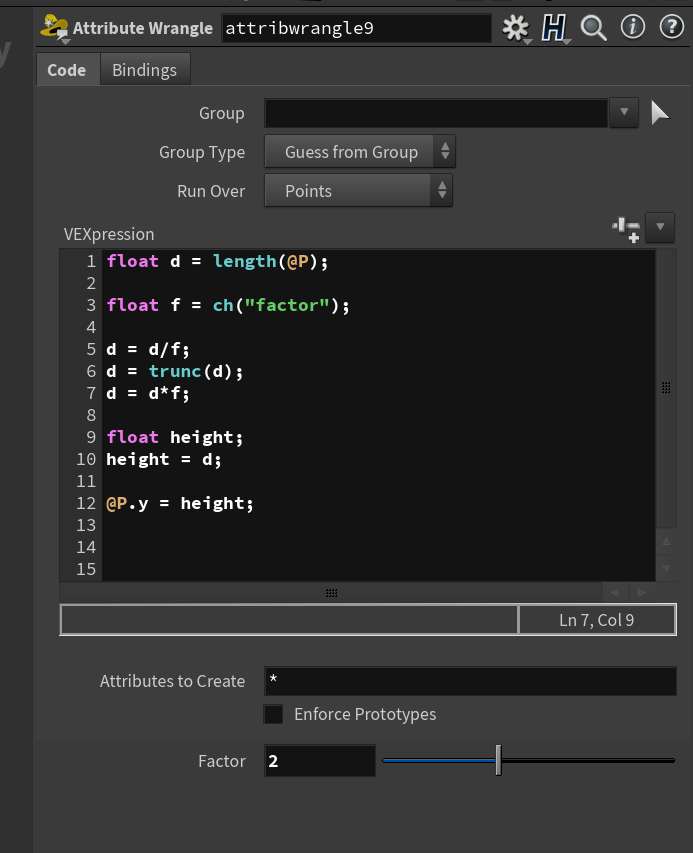Screen dimensions: 693x853
Task: Switch to the Bindings tab
Action: [x=145, y=70]
